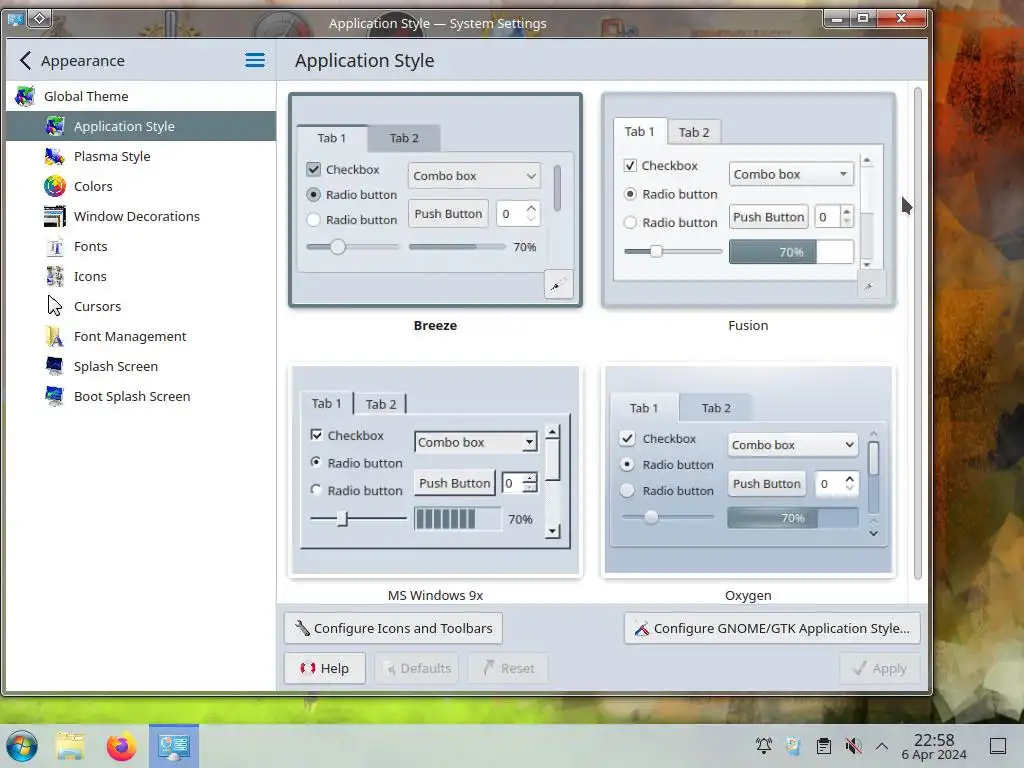Click the muted volume tray icon

[853, 745]
